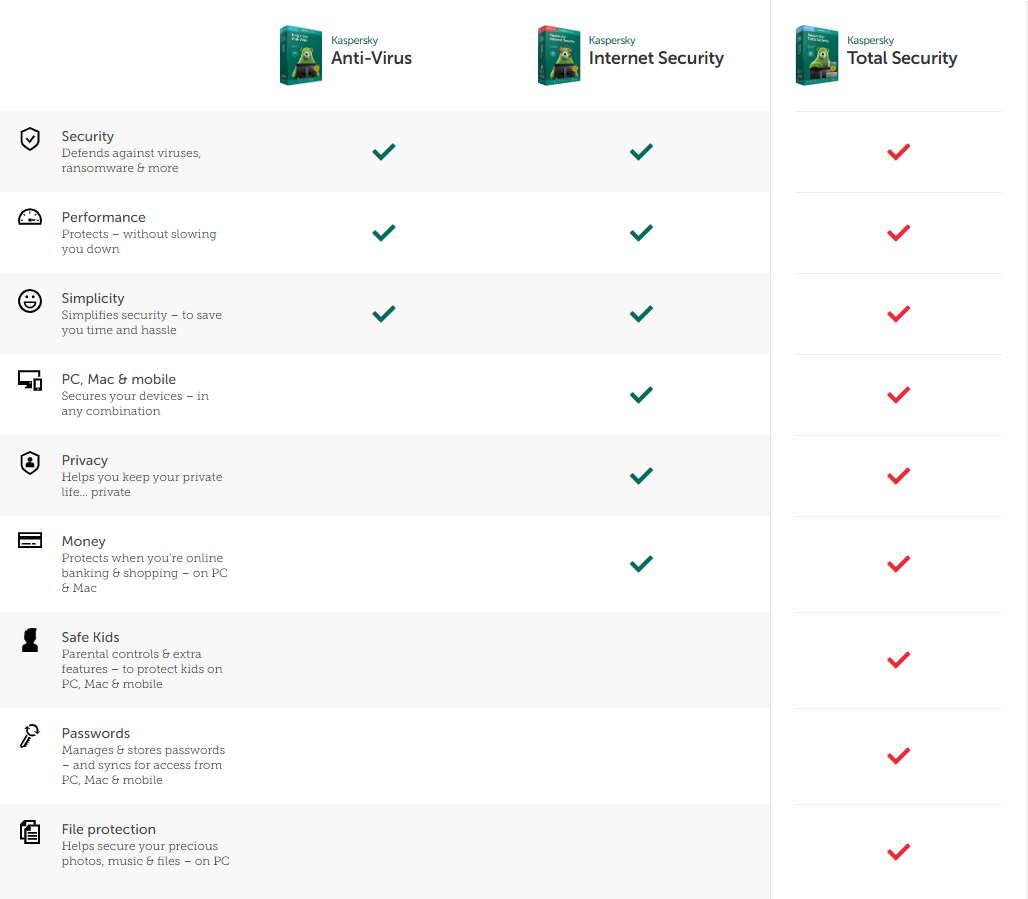Click "Manages & stores passwords" description
Image resolution: width=1028 pixels, height=899 pixels.
point(144,765)
